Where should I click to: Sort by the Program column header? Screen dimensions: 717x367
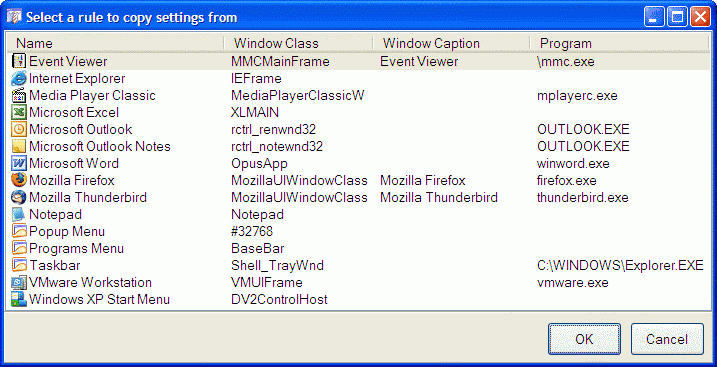tap(620, 43)
